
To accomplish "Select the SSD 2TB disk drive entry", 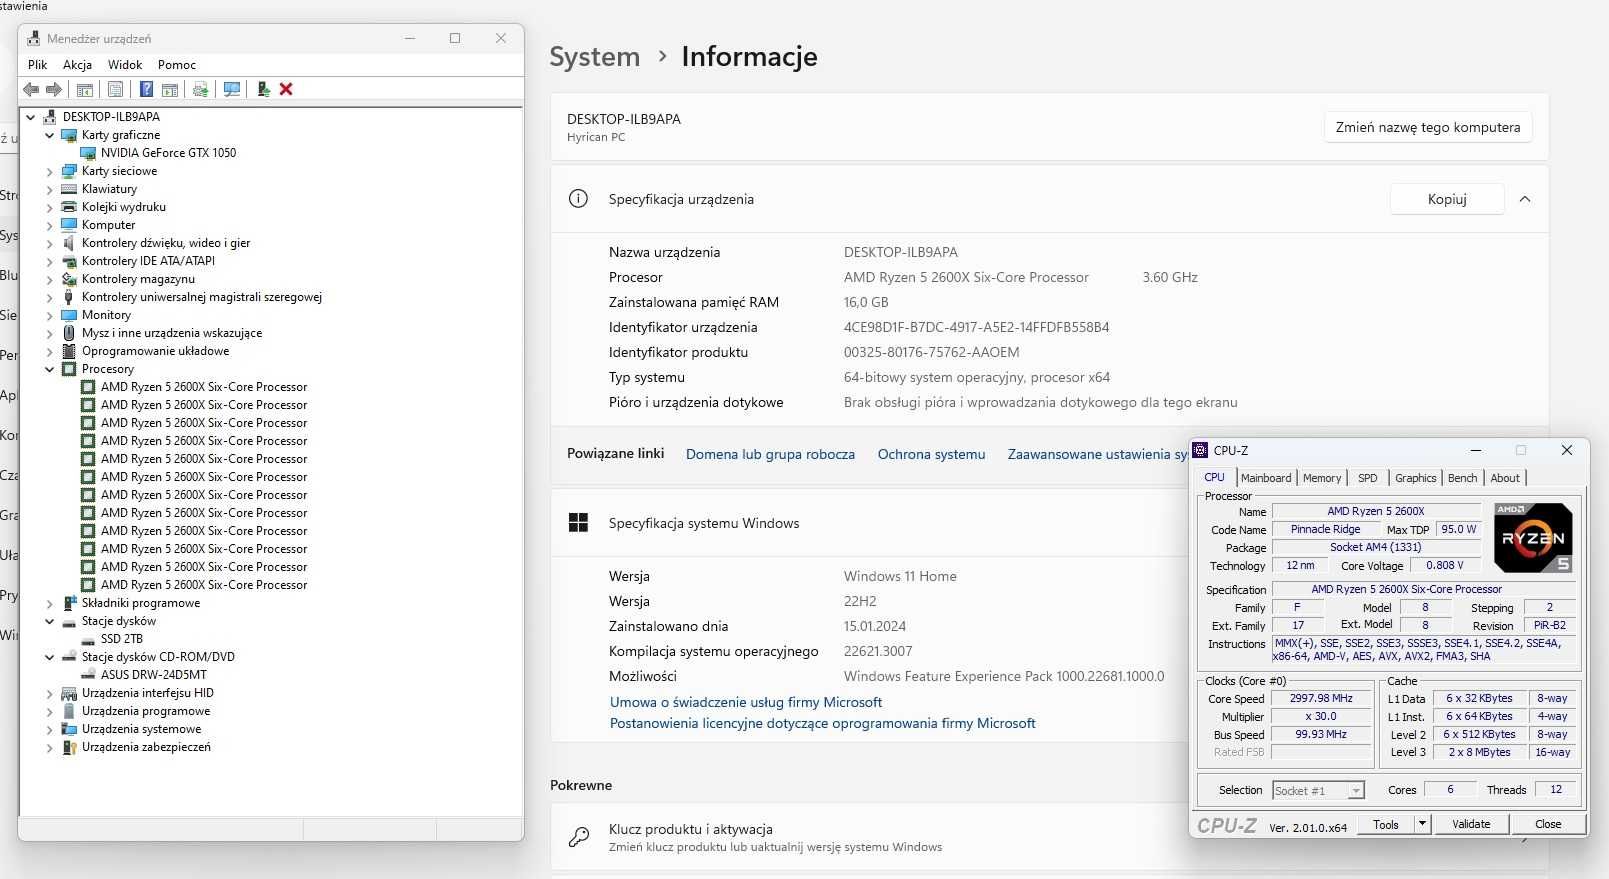I will coord(122,639).
